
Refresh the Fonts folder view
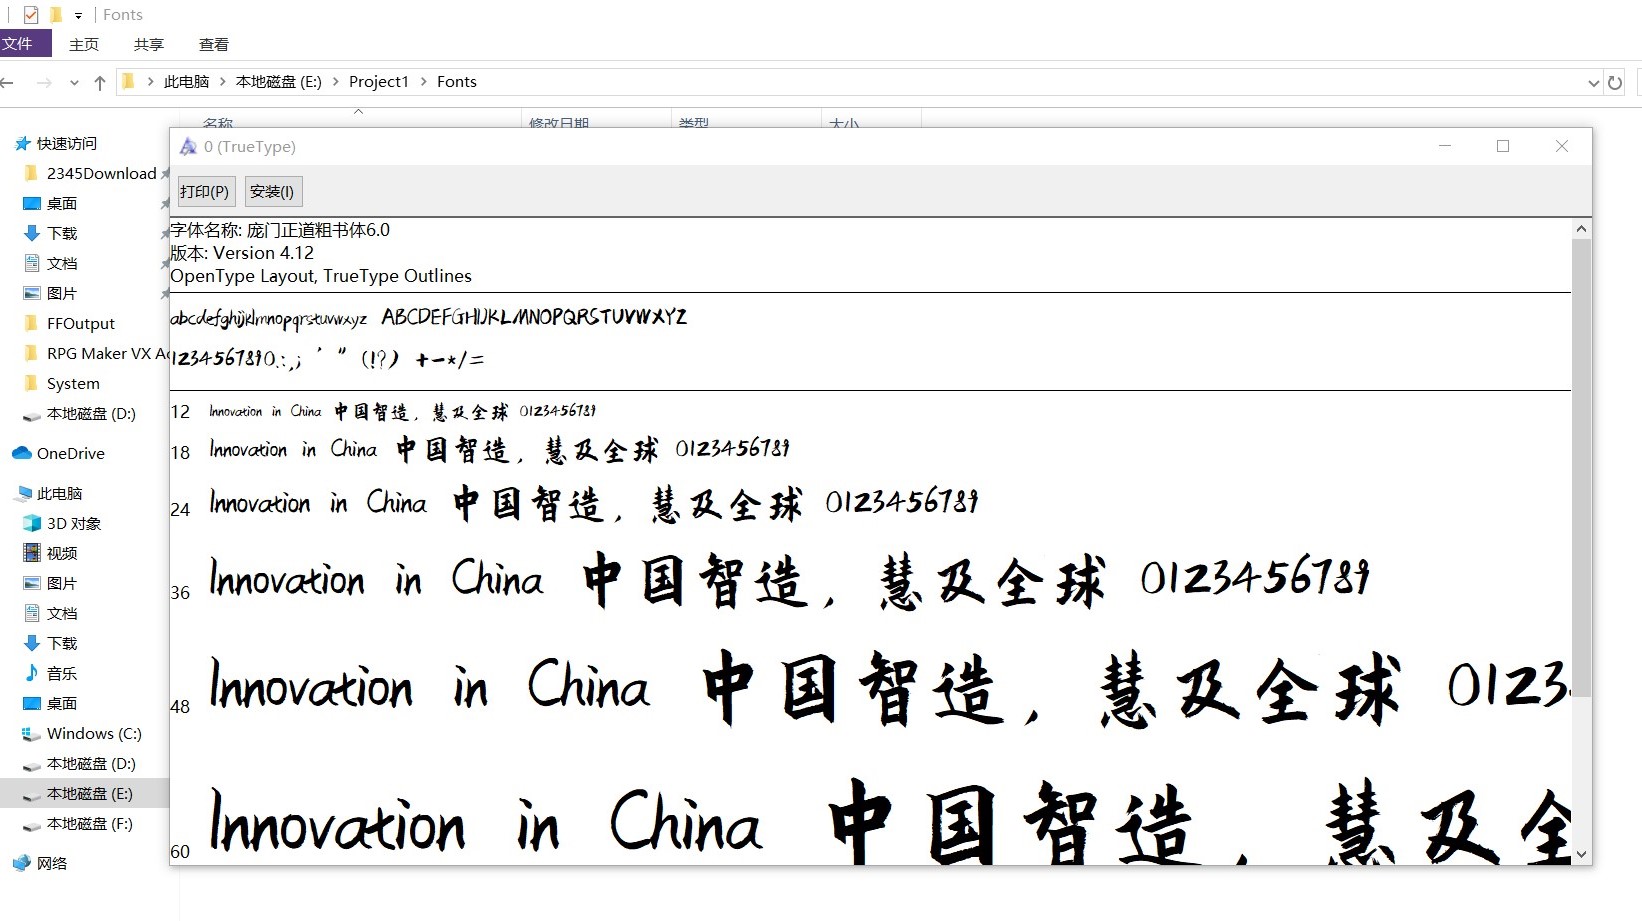(x=1615, y=82)
